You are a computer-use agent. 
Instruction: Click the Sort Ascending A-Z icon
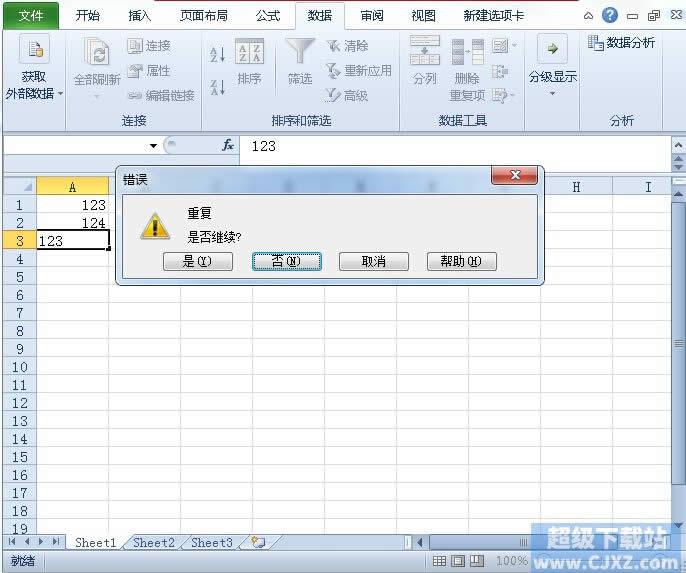(x=217, y=55)
